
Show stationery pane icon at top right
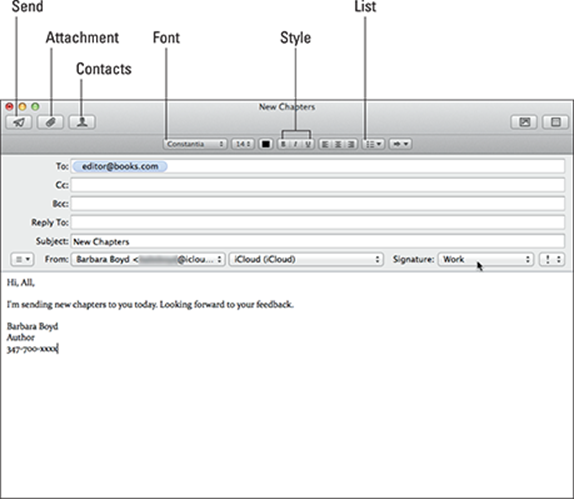(555, 122)
